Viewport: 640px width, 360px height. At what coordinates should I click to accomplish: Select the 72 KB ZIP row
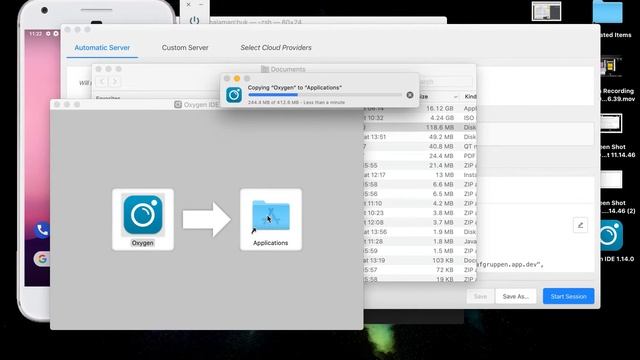point(420,270)
